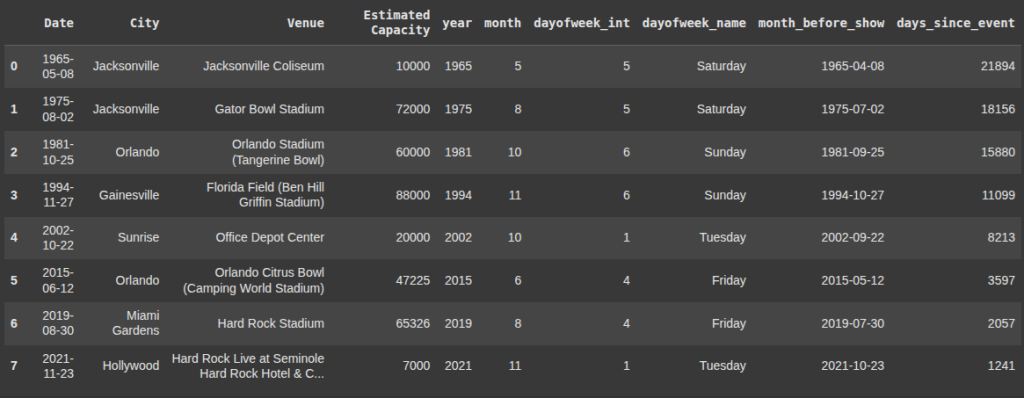This screenshot has height=398, width=1024.
Task: Click the Date column header
Action: 59,23
